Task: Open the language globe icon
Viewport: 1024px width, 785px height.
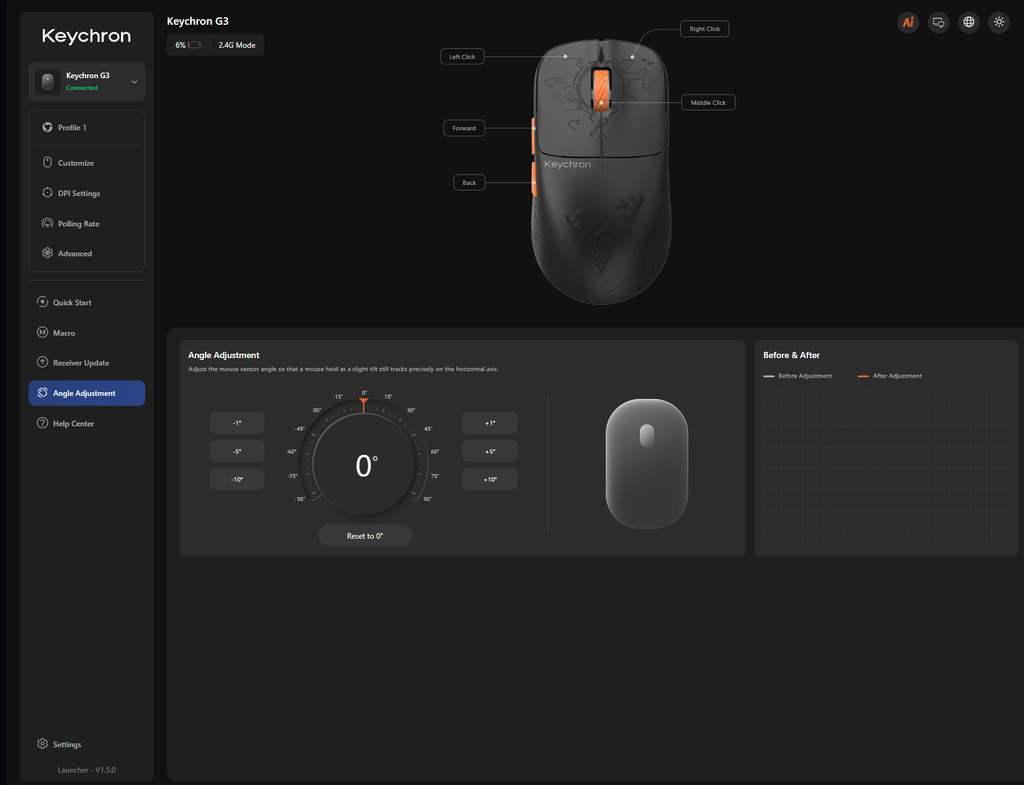Action: pyautogui.click(x=968, y=22)
